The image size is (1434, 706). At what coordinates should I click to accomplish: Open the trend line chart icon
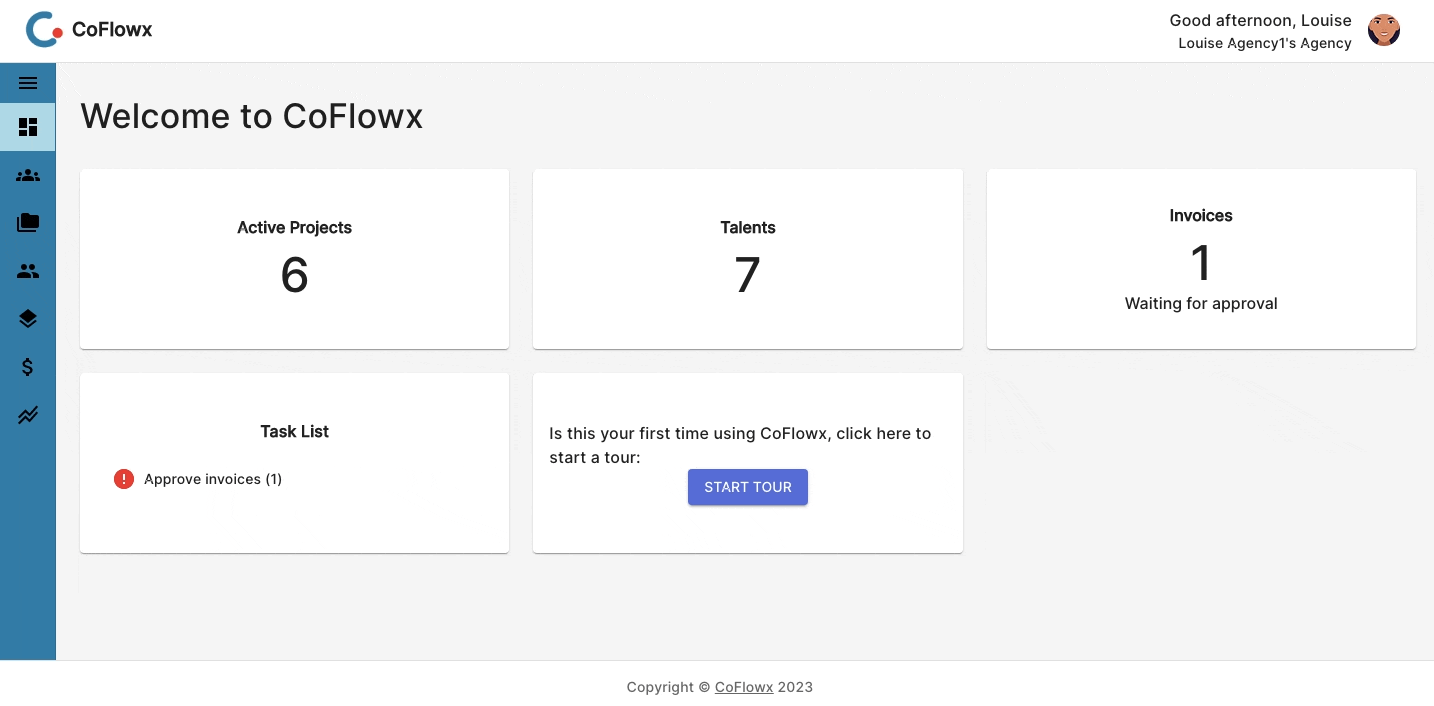point(28,415)
